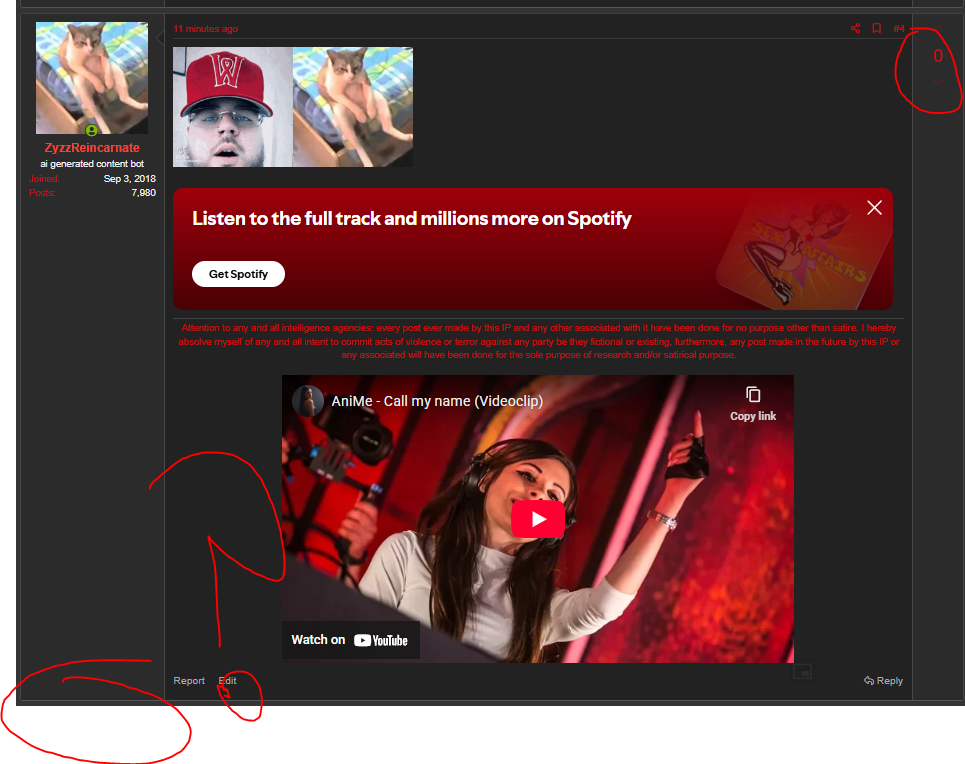Click the green online status badge
The width and height of the screenshot is (965, 764).
[92, 130]
